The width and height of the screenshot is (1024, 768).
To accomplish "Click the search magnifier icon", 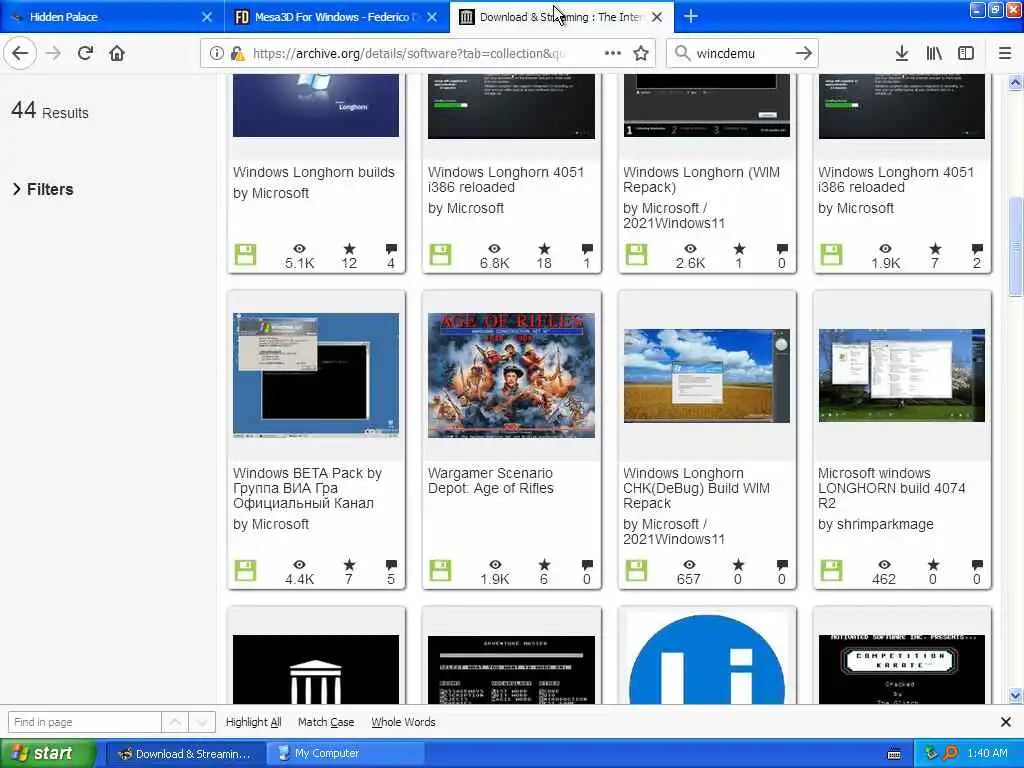I will (682, 54).
